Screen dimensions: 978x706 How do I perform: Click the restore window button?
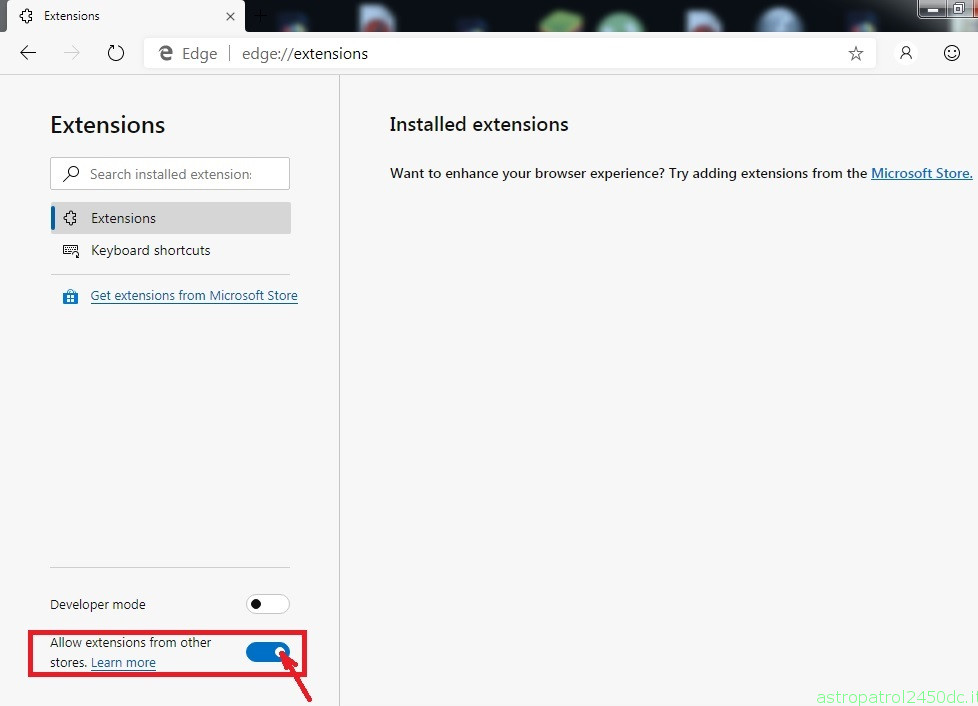click(959, 9)
